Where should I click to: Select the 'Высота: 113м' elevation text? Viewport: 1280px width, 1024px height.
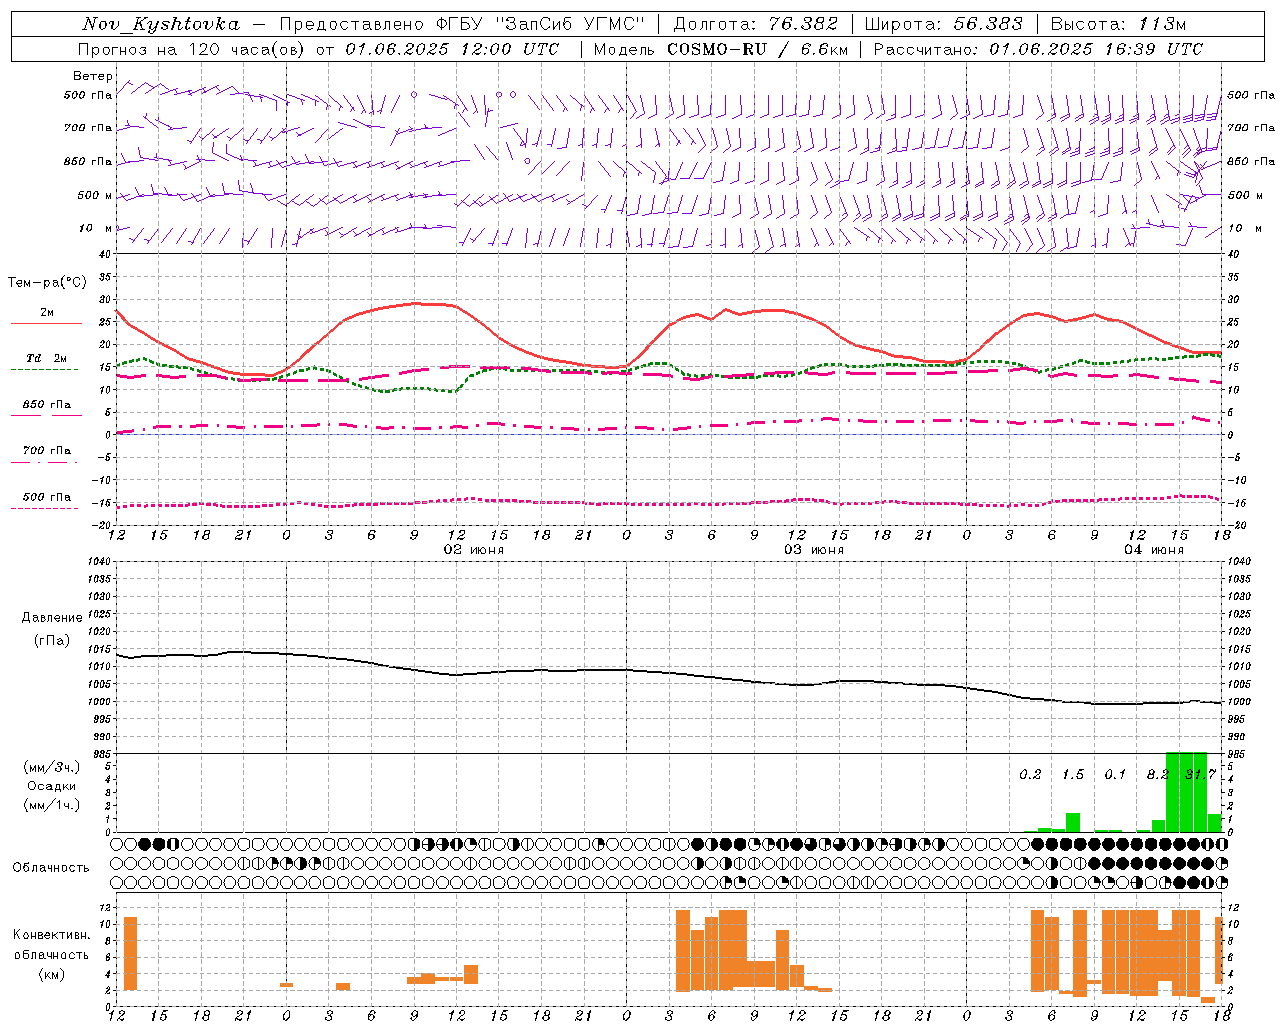(x=1118, y=24)
